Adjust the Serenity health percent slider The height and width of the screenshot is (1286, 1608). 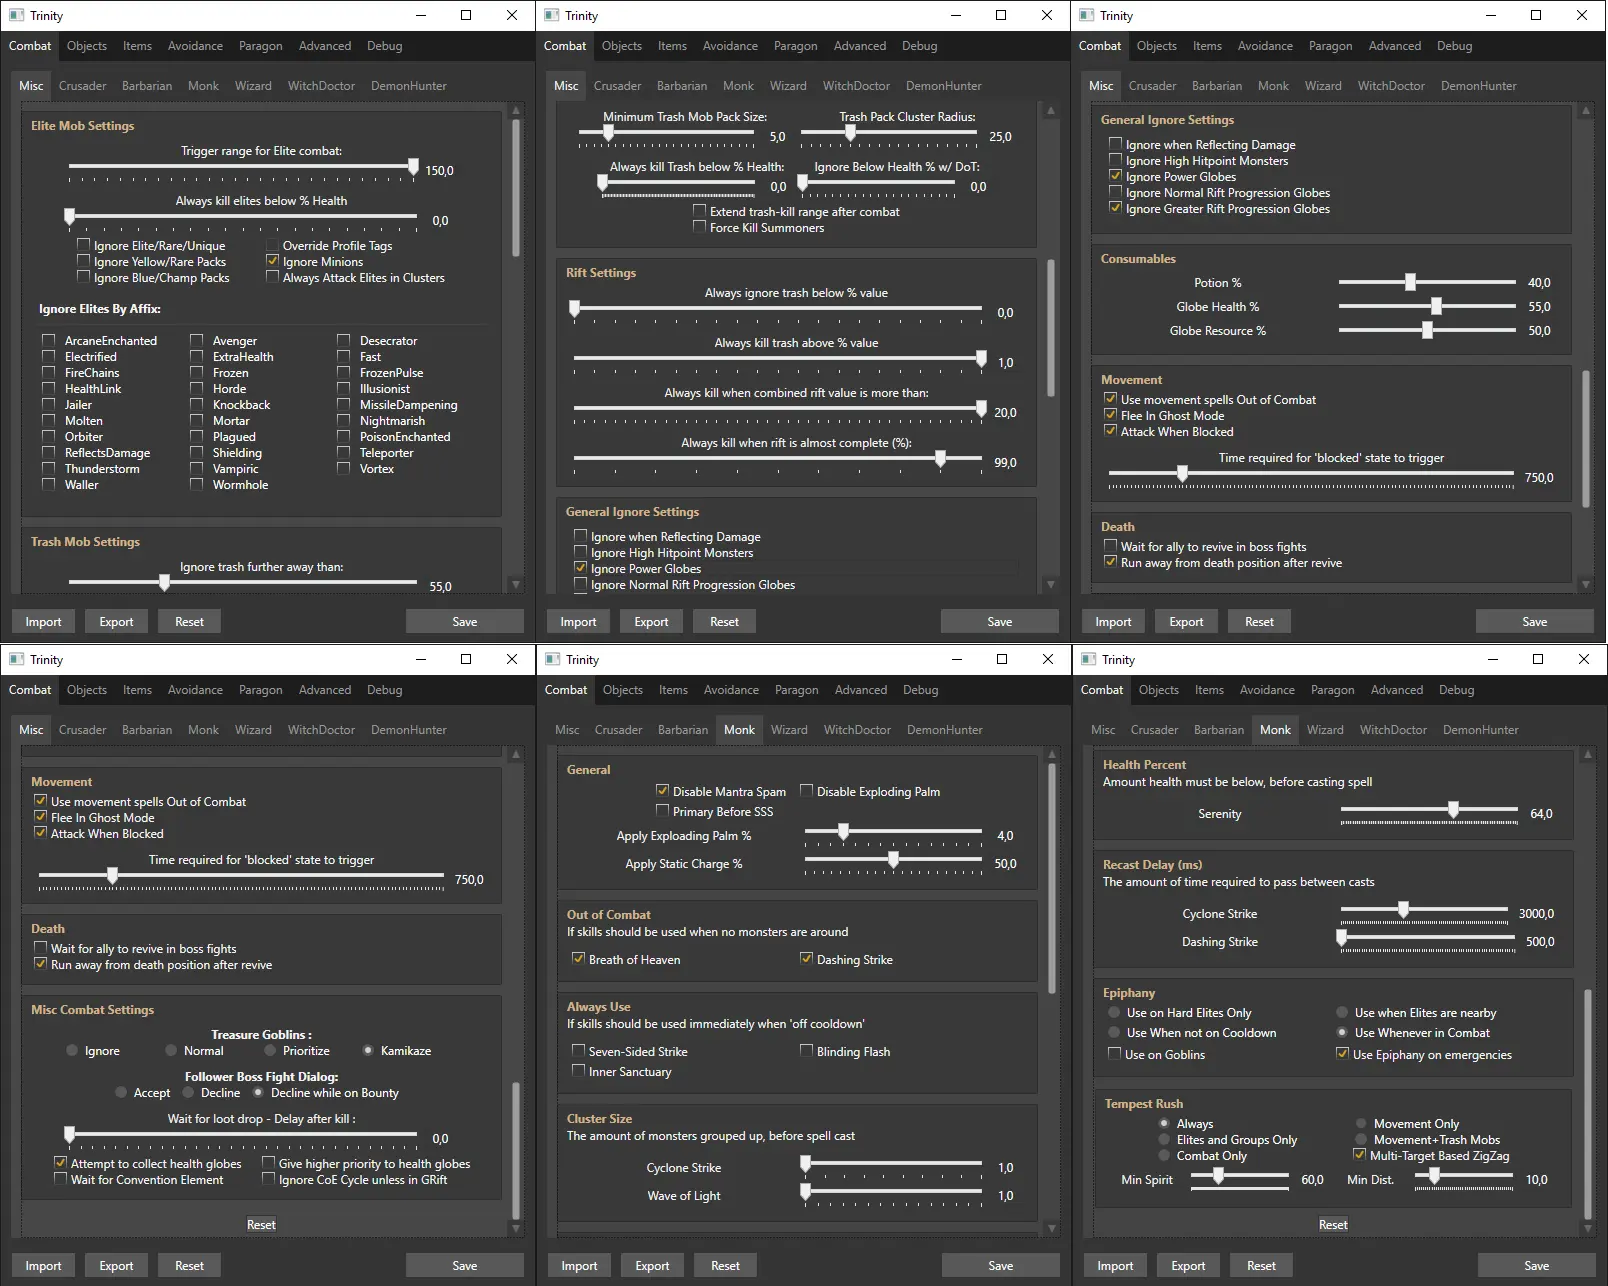[x=1428, y=810]
